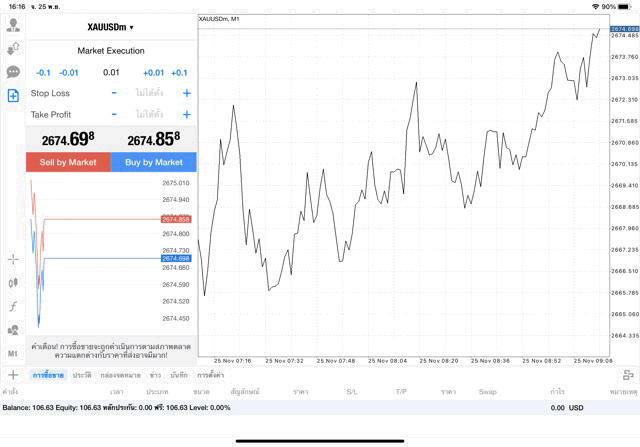Switch to the ประวัติ tab
The height and width of the screenshot is (447, 640).
(82, 374)
